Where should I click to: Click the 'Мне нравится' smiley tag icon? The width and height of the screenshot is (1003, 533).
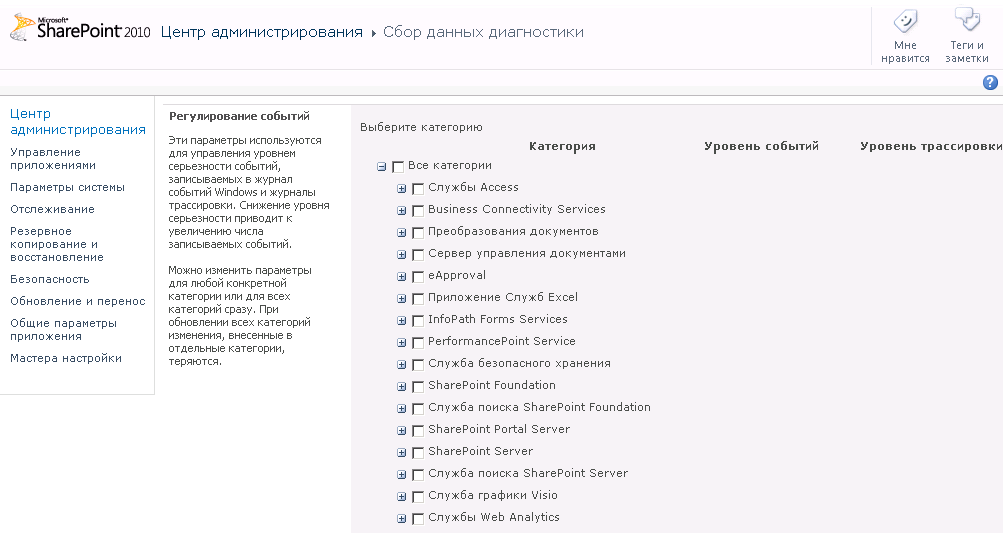pos(905,22)
